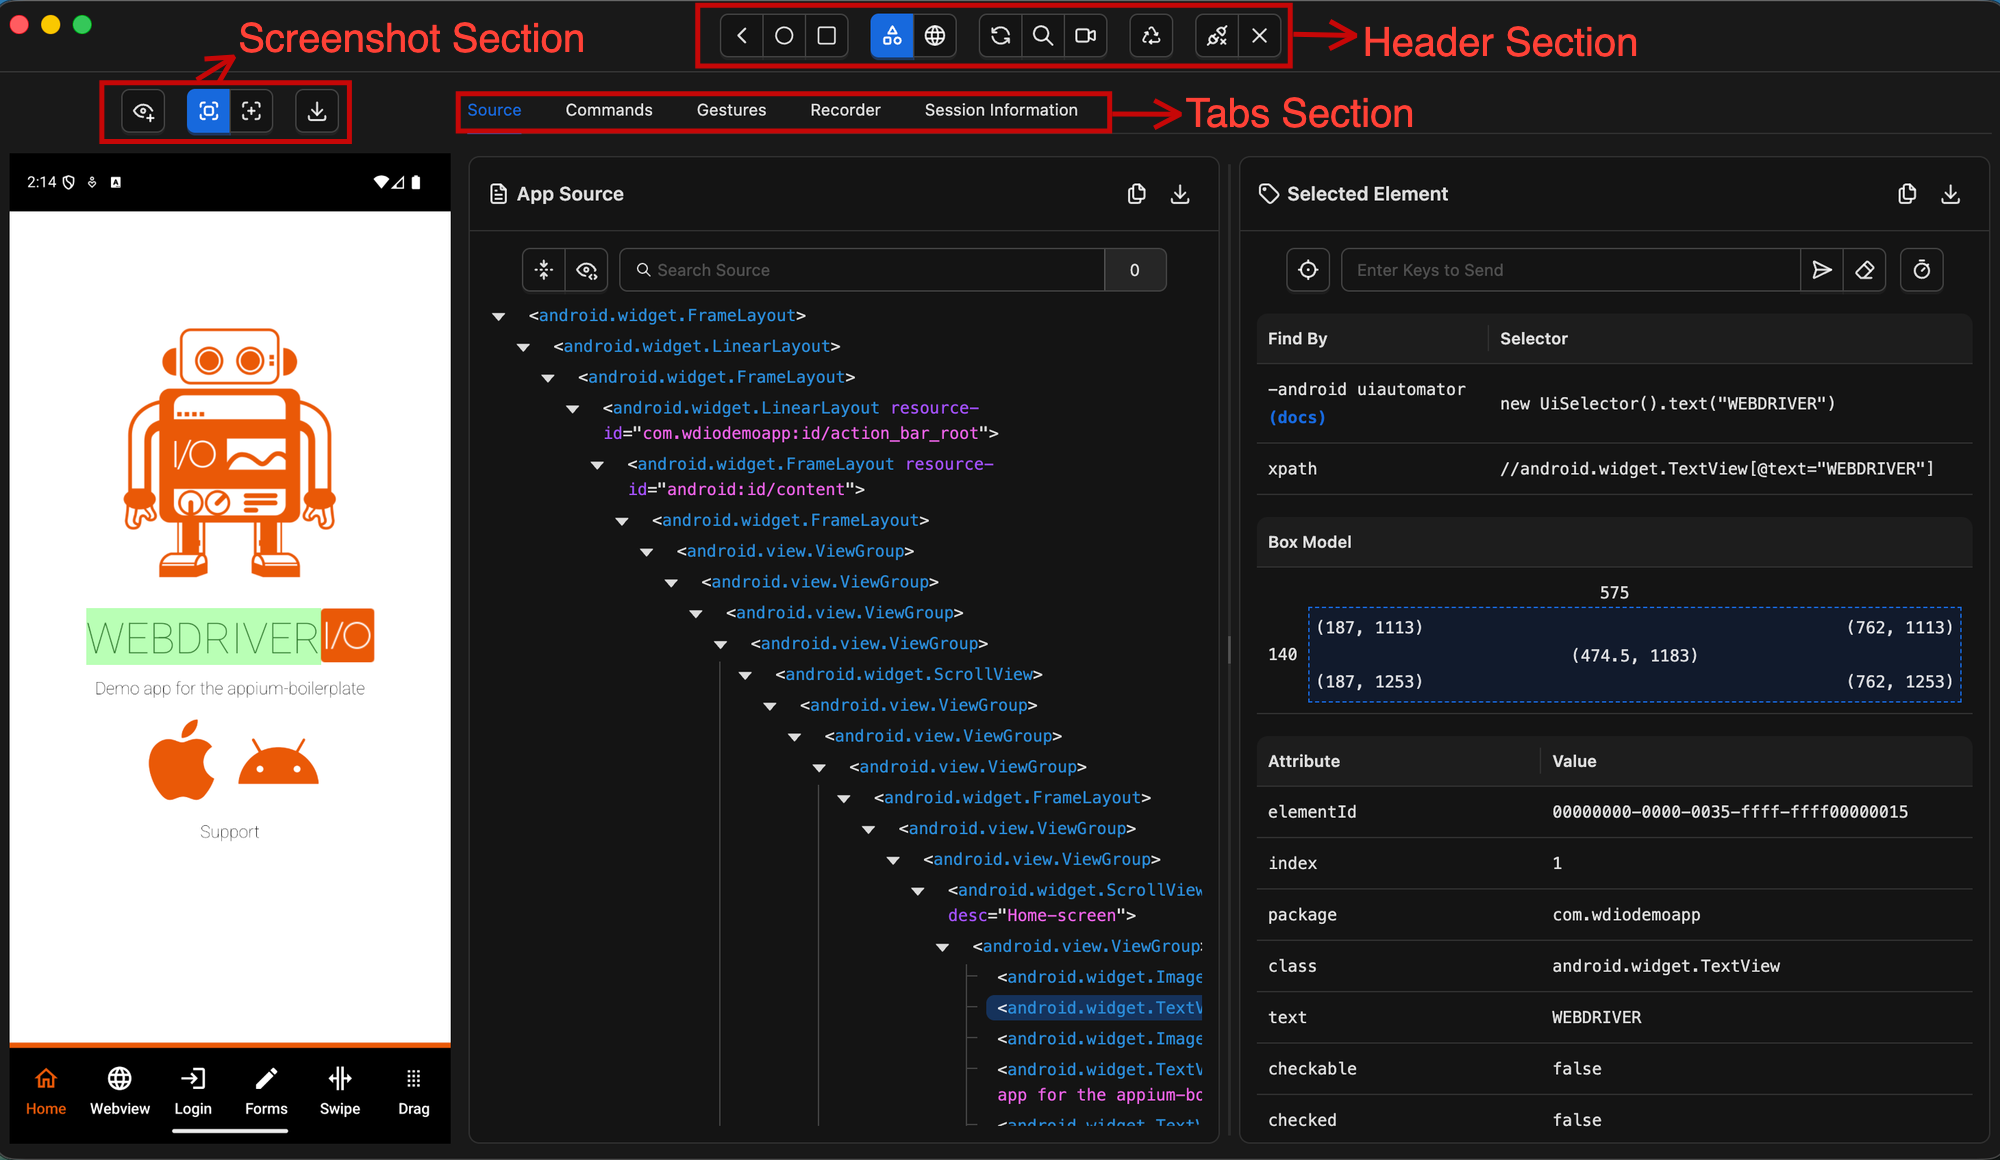Collapse the android.widget.ScrollView Home-screen node

[x=918, y=891]
